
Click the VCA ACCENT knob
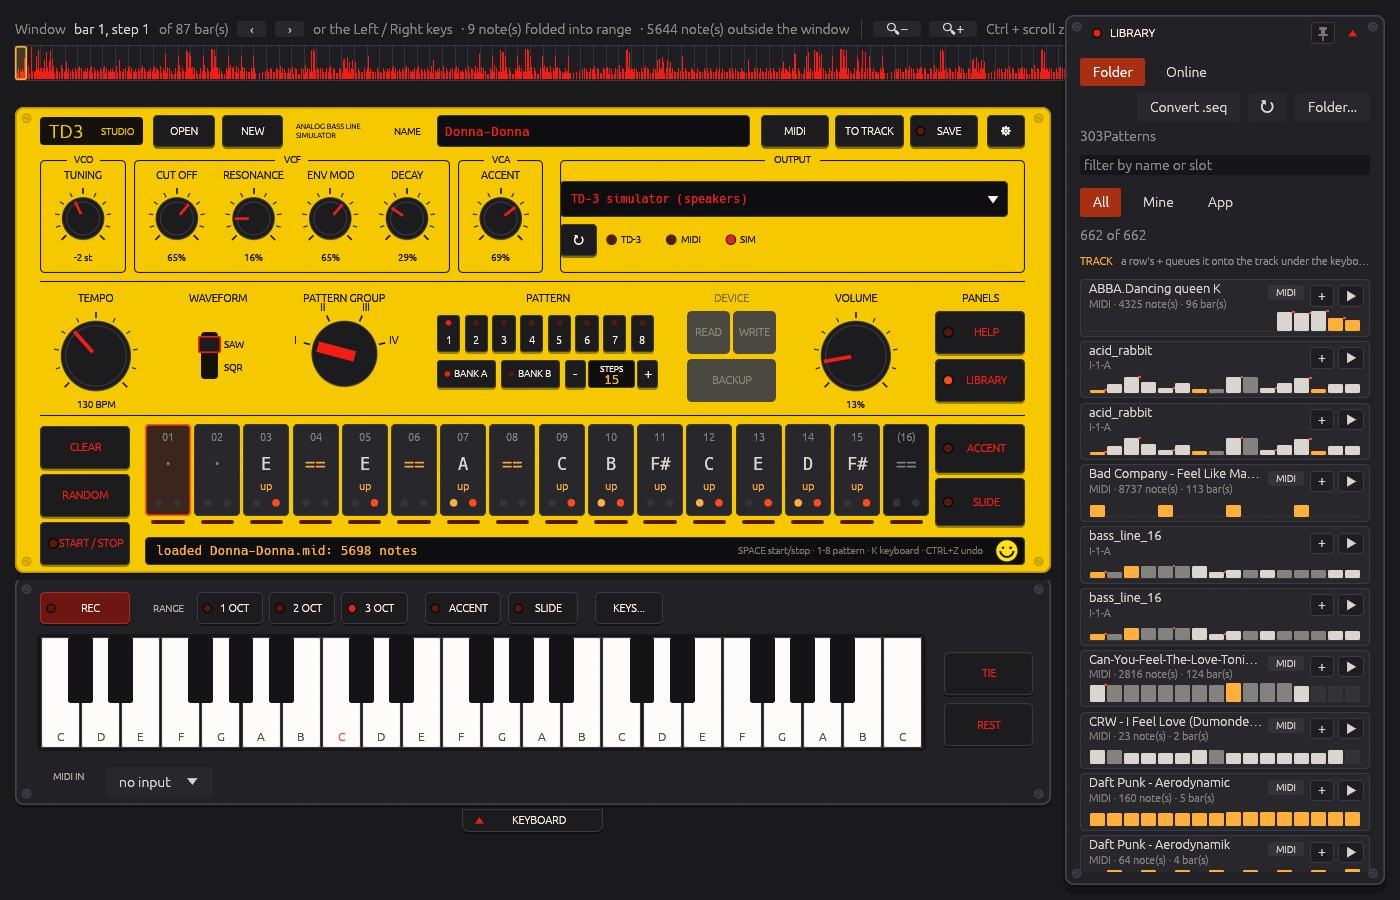pos(500,218)
